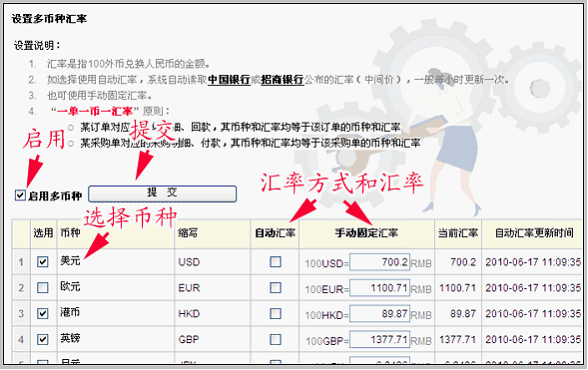This screenshot has width=588, height=370.
Task: Uncheck the 启用多币种 checkbox
Action: (20, 195)
